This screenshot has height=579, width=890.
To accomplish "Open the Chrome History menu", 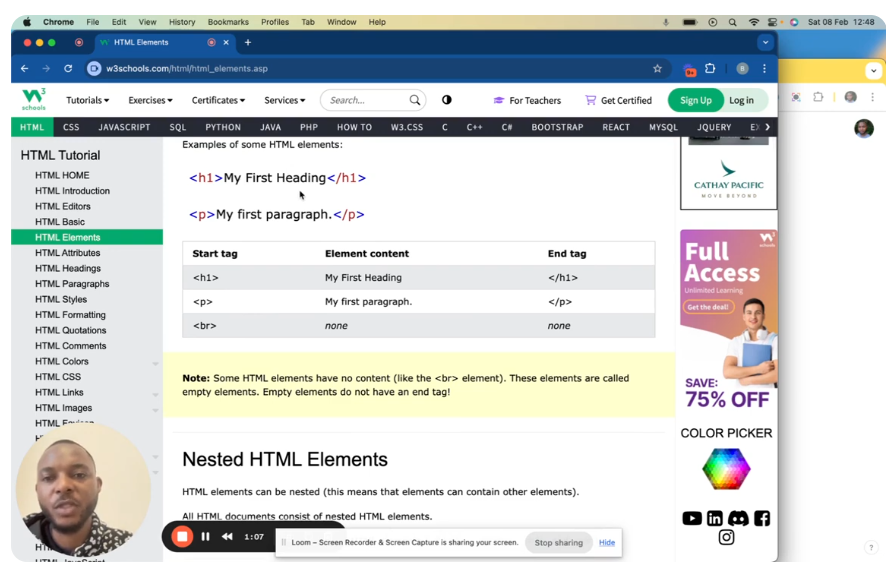I will tap(182, 22).
